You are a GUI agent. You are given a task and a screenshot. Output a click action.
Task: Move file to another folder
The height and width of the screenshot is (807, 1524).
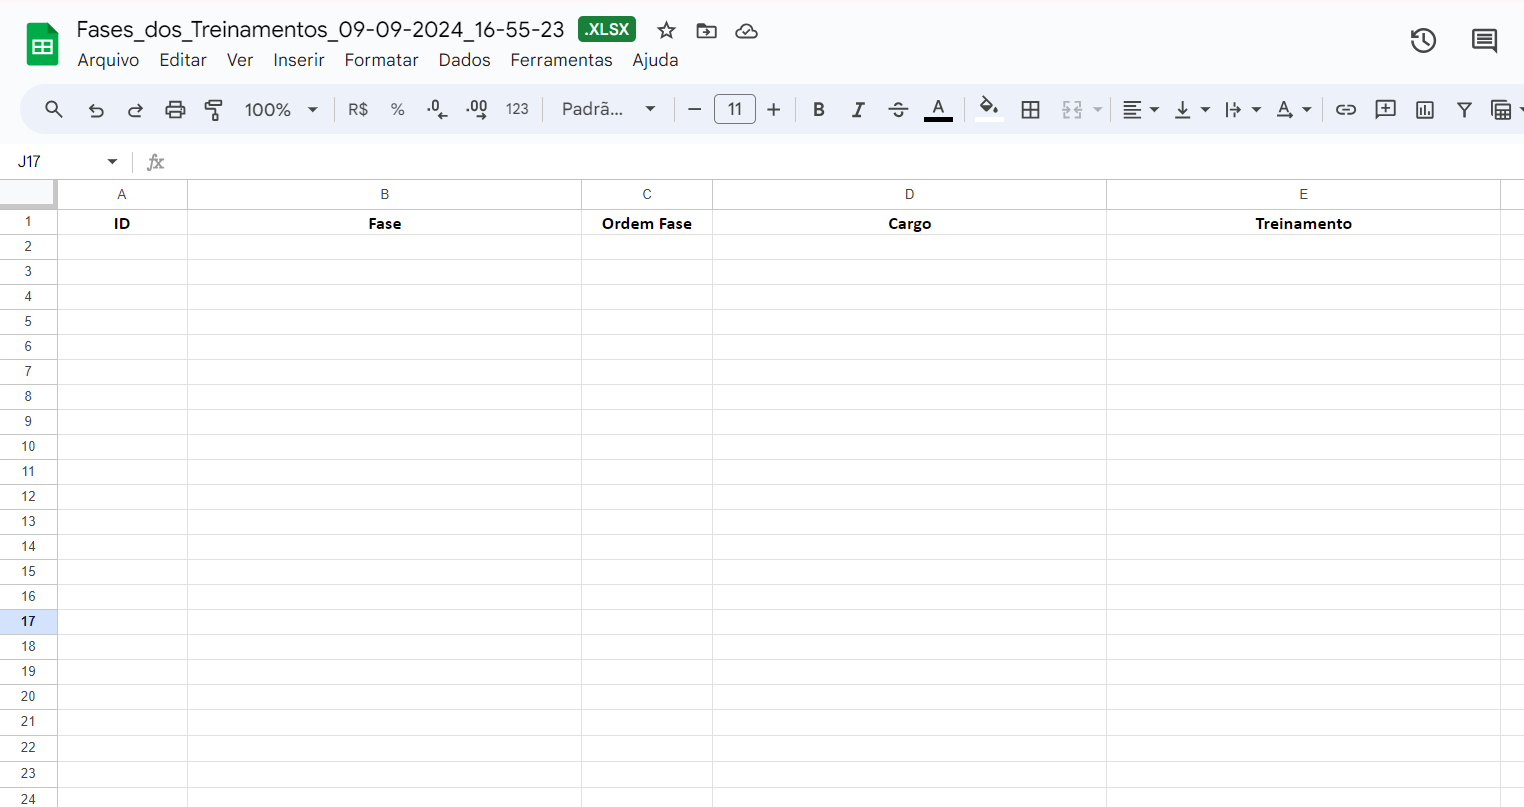[x=706, y=30]
